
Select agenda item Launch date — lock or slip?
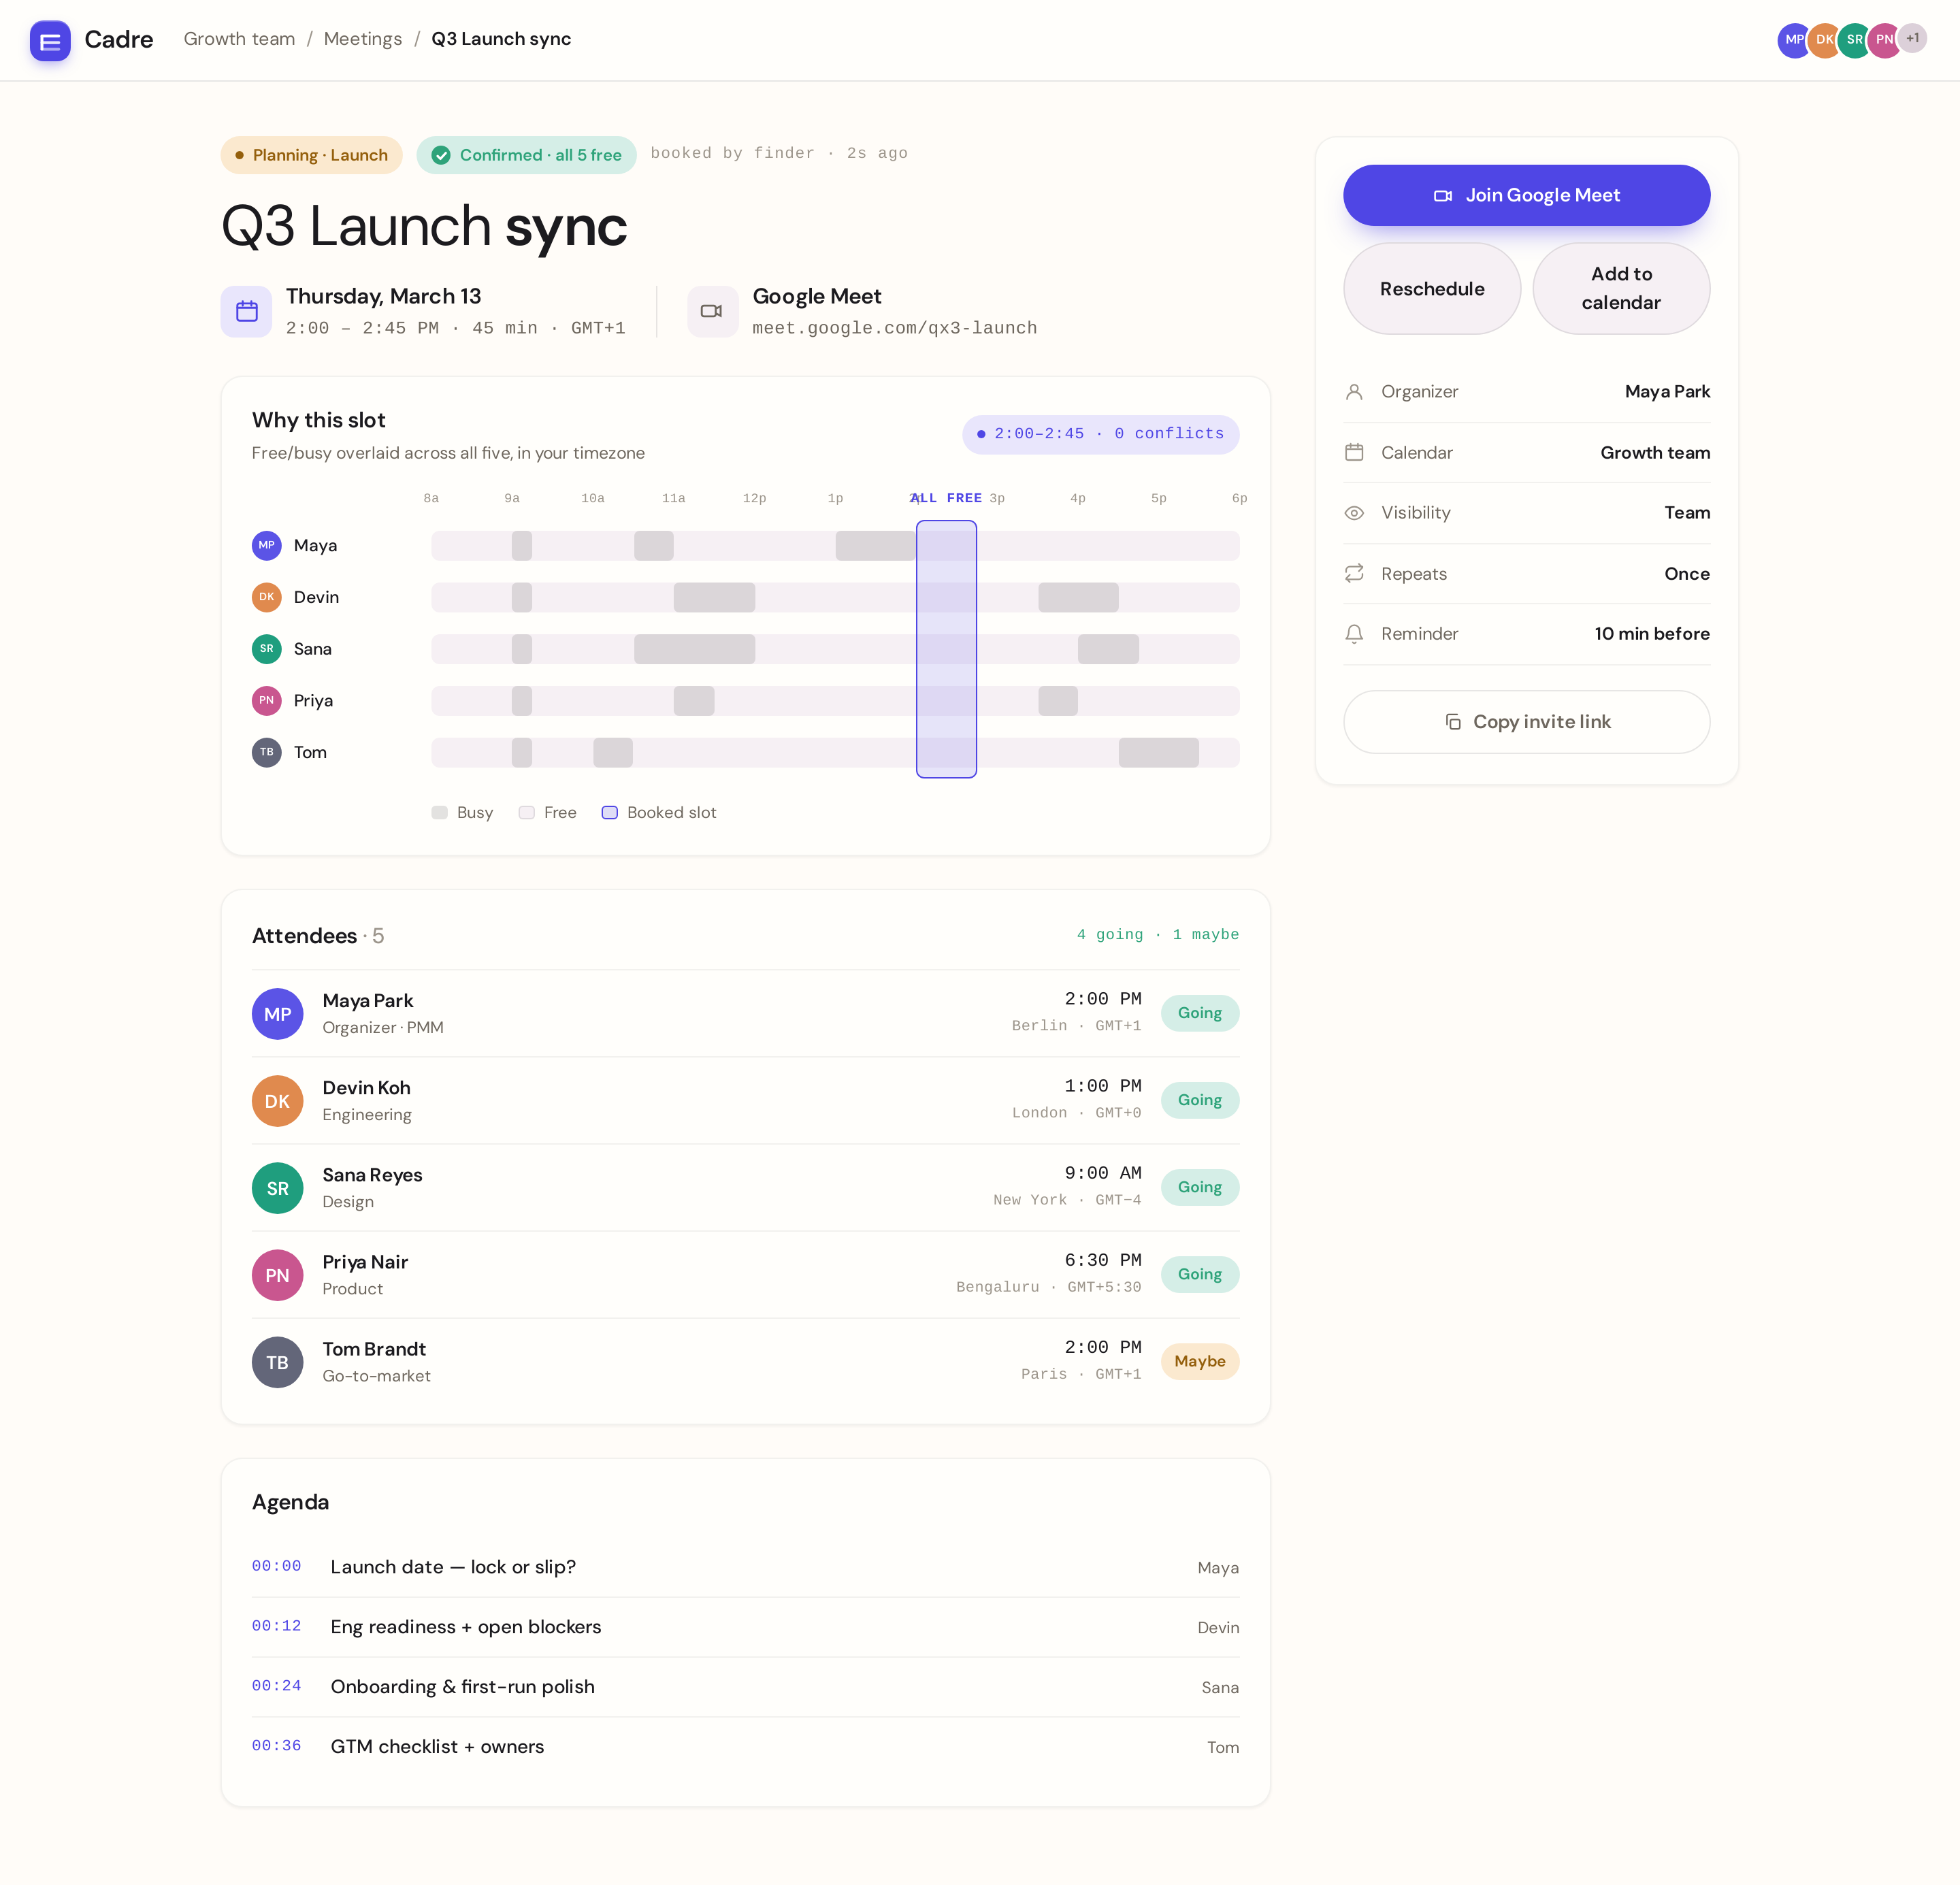pyautogui.click(x=745, y=1567)
